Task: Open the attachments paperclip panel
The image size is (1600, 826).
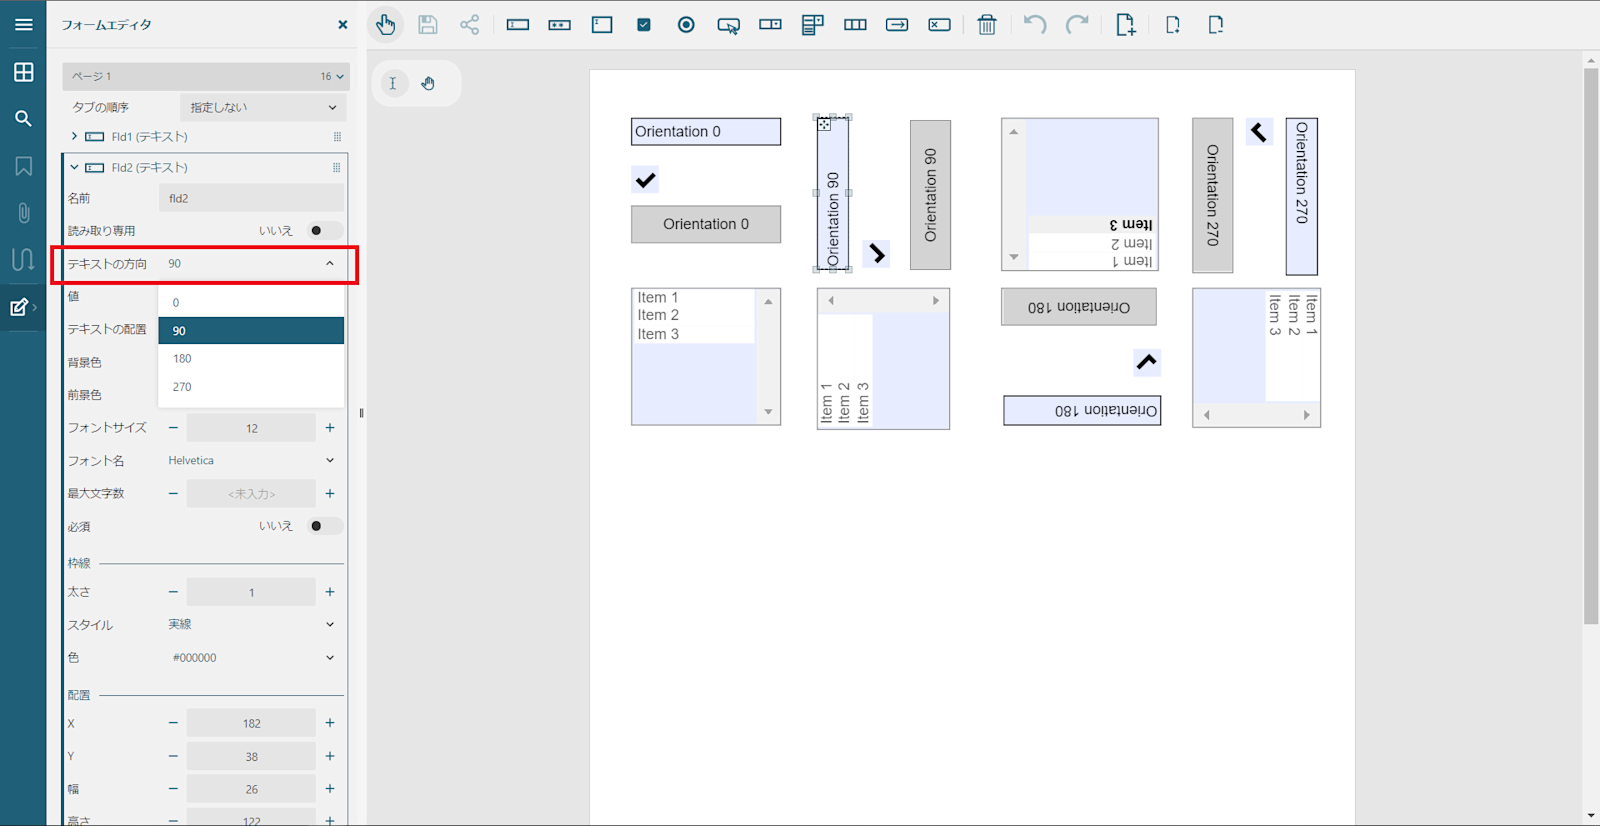Action: pyautogui.click(x=24, y=213)
